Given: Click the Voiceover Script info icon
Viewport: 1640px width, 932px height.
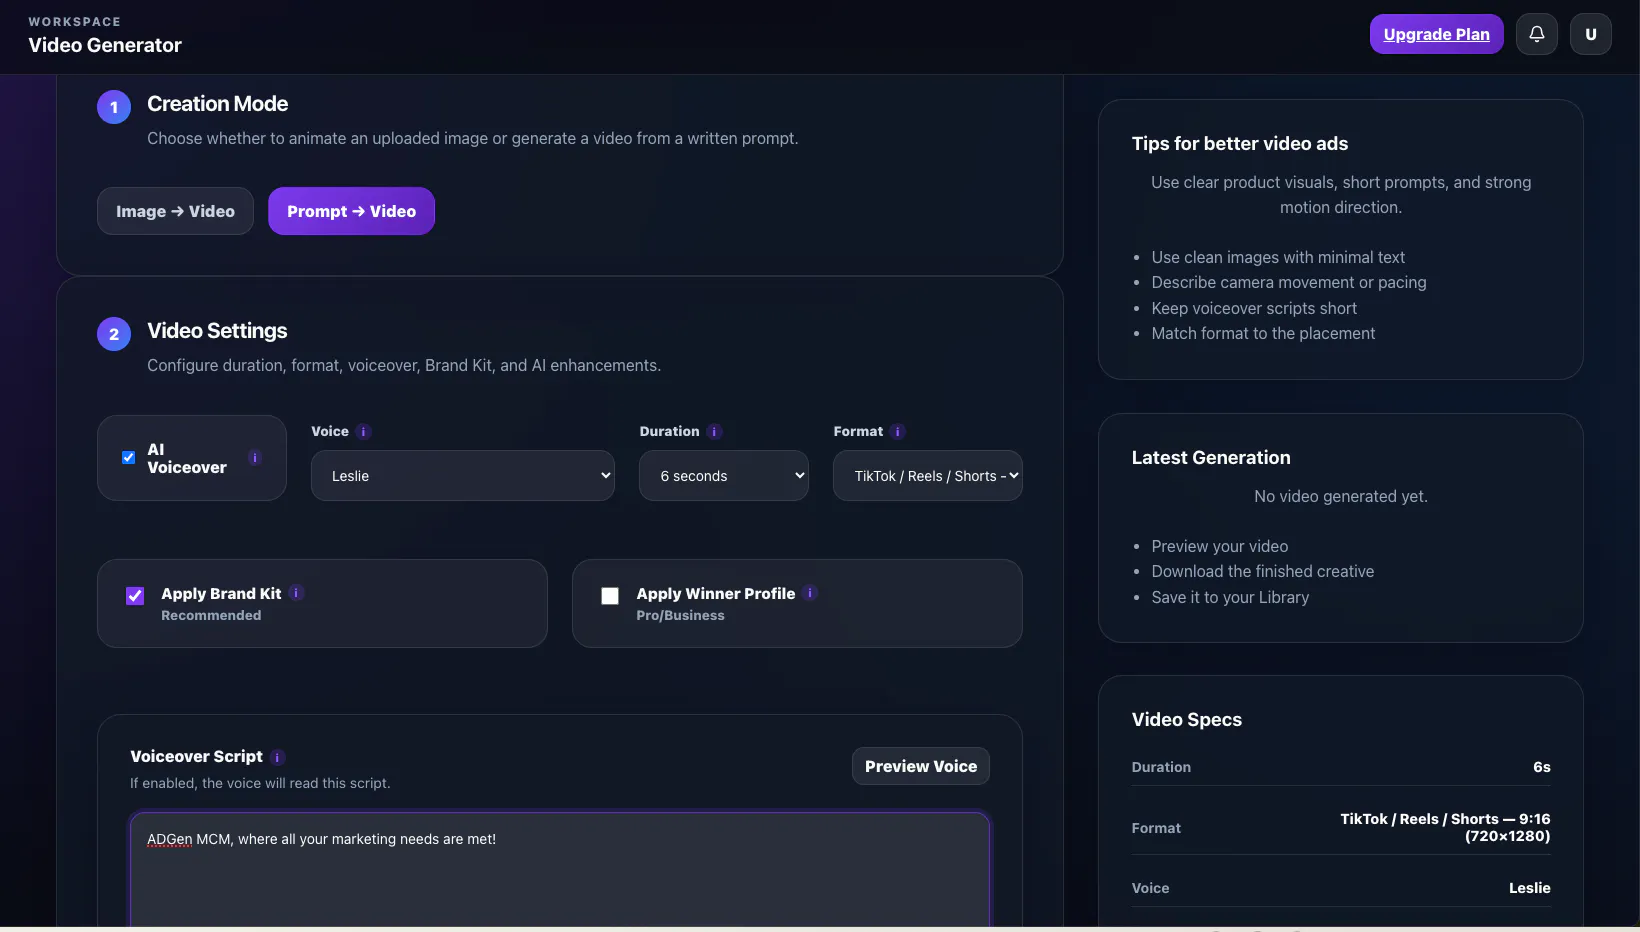Looking at the screenshot, I should point(278,757).
